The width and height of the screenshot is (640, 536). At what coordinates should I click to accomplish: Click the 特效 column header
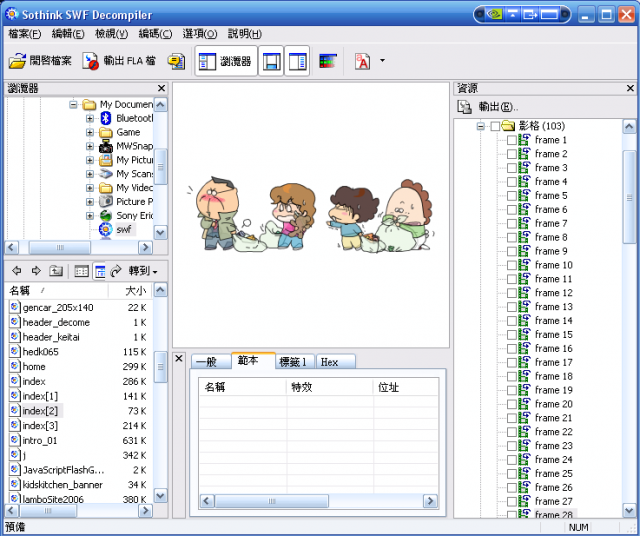[329, 387]
